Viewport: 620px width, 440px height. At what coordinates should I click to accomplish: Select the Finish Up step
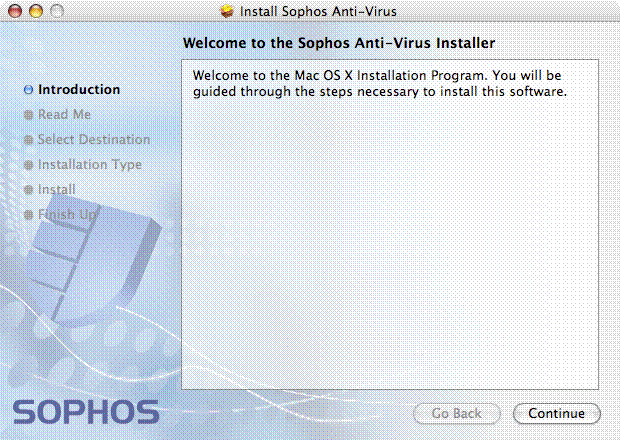67,215
